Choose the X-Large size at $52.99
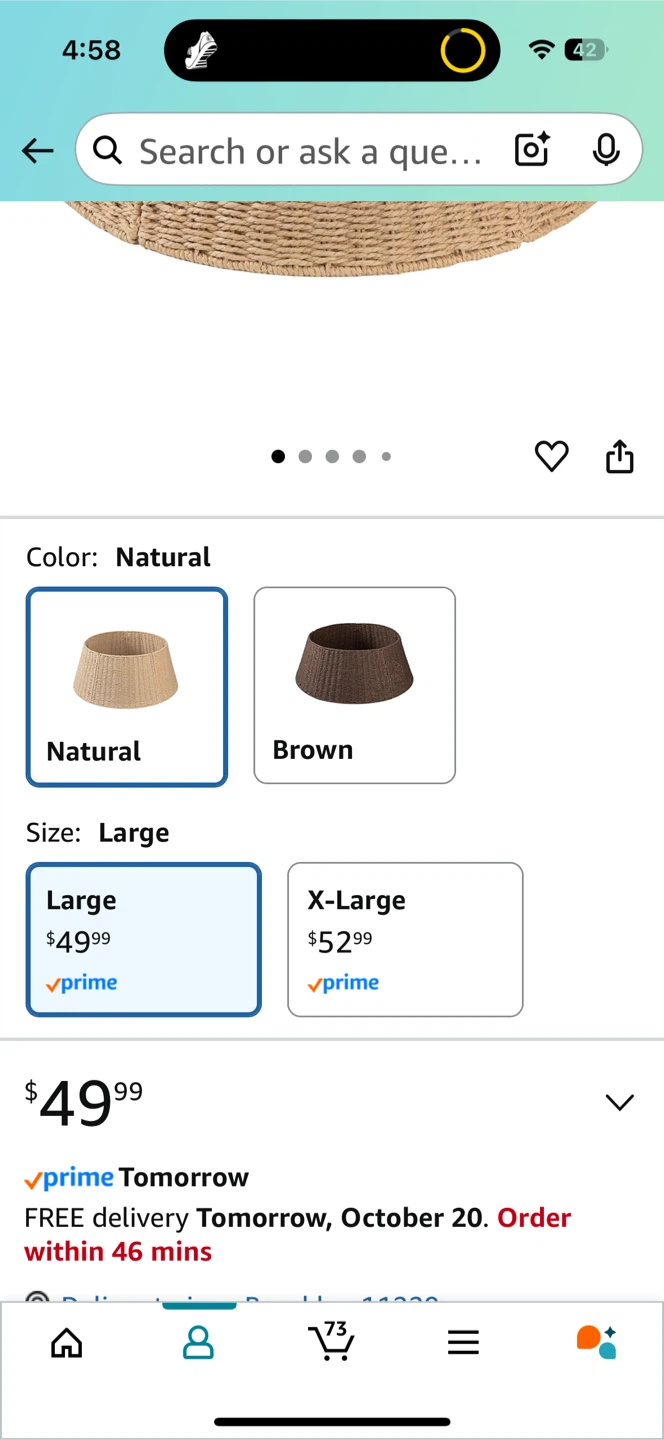This screenshot has width=664, height=1440. [405, 940]
